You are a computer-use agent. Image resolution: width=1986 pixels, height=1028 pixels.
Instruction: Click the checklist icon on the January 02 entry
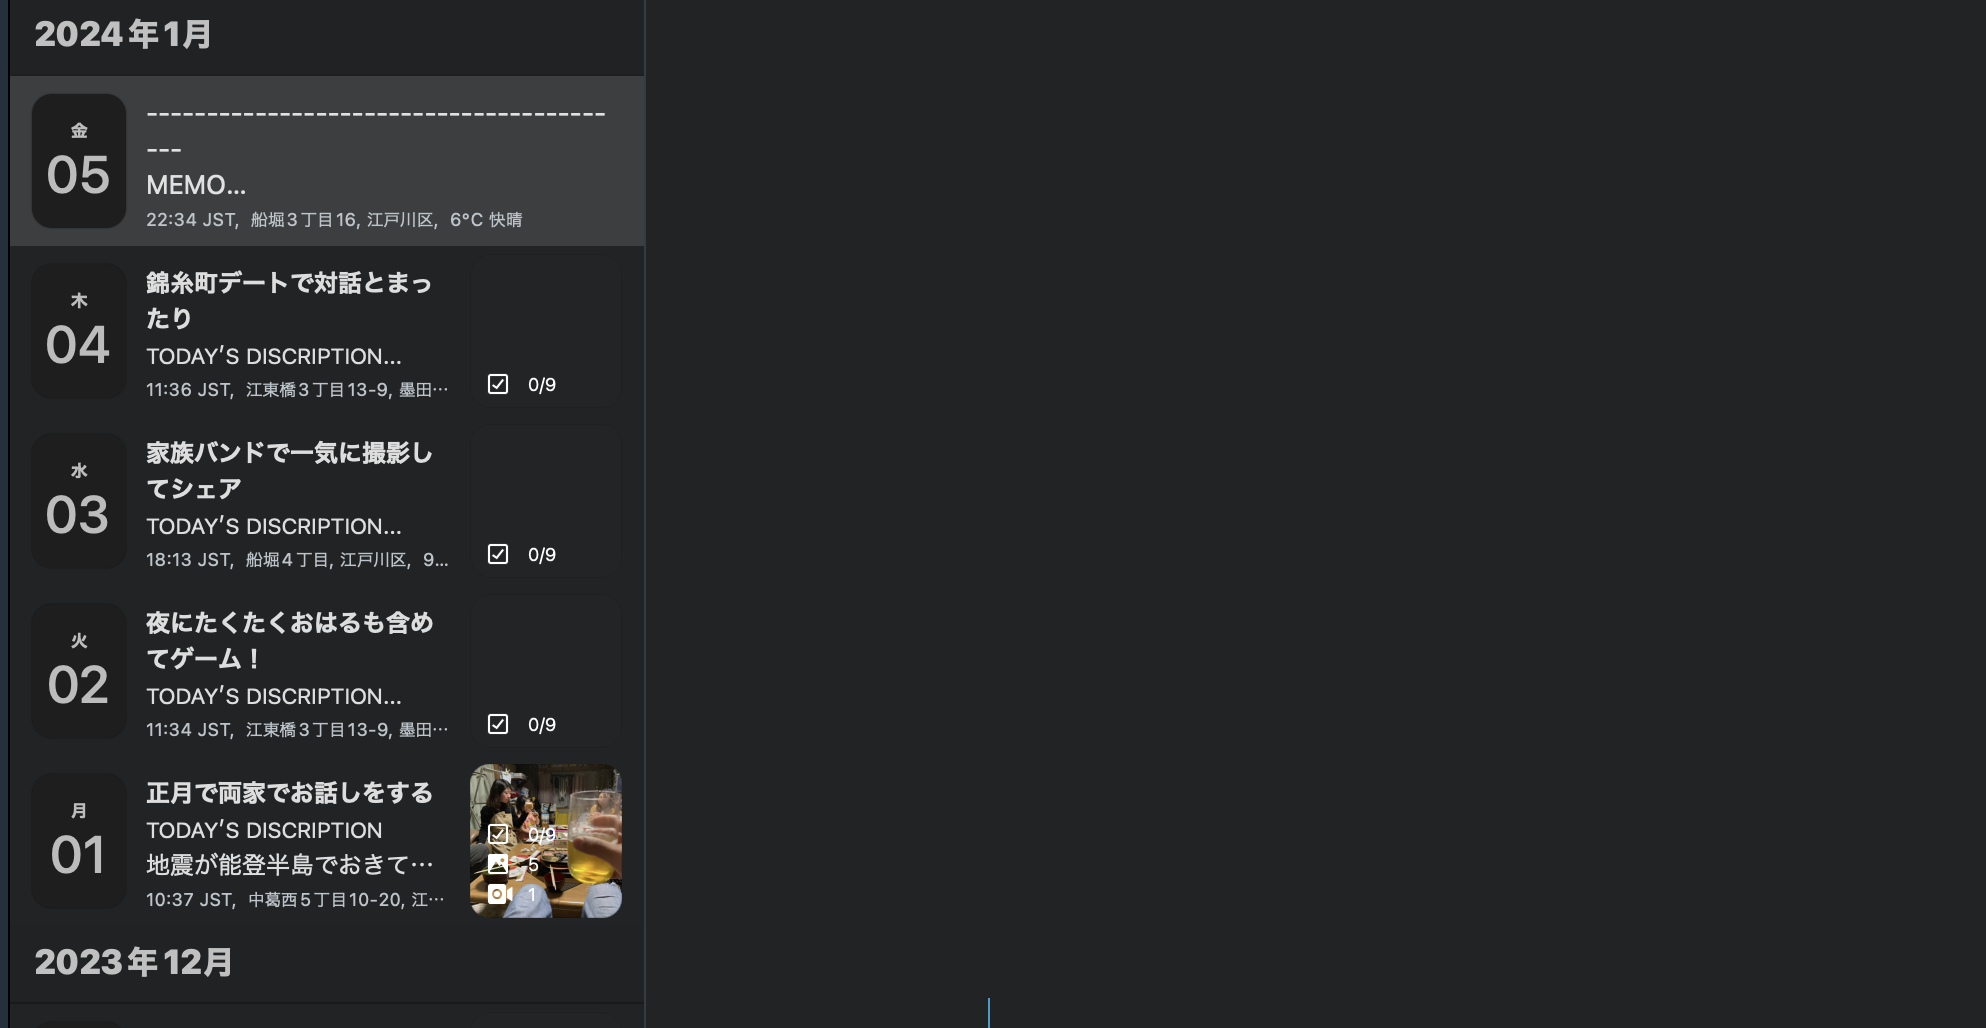click(498, 724)
